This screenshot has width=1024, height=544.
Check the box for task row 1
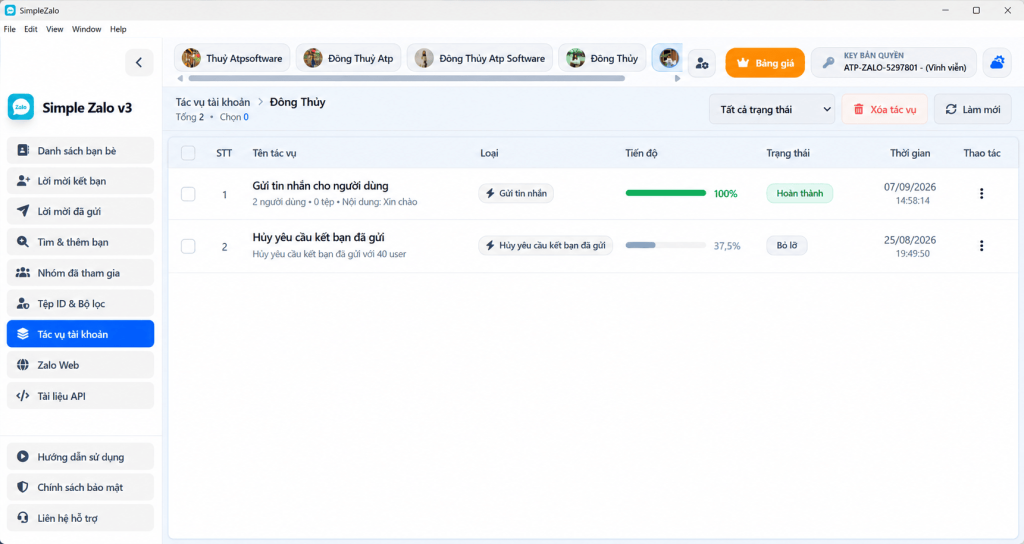point(188,194)
